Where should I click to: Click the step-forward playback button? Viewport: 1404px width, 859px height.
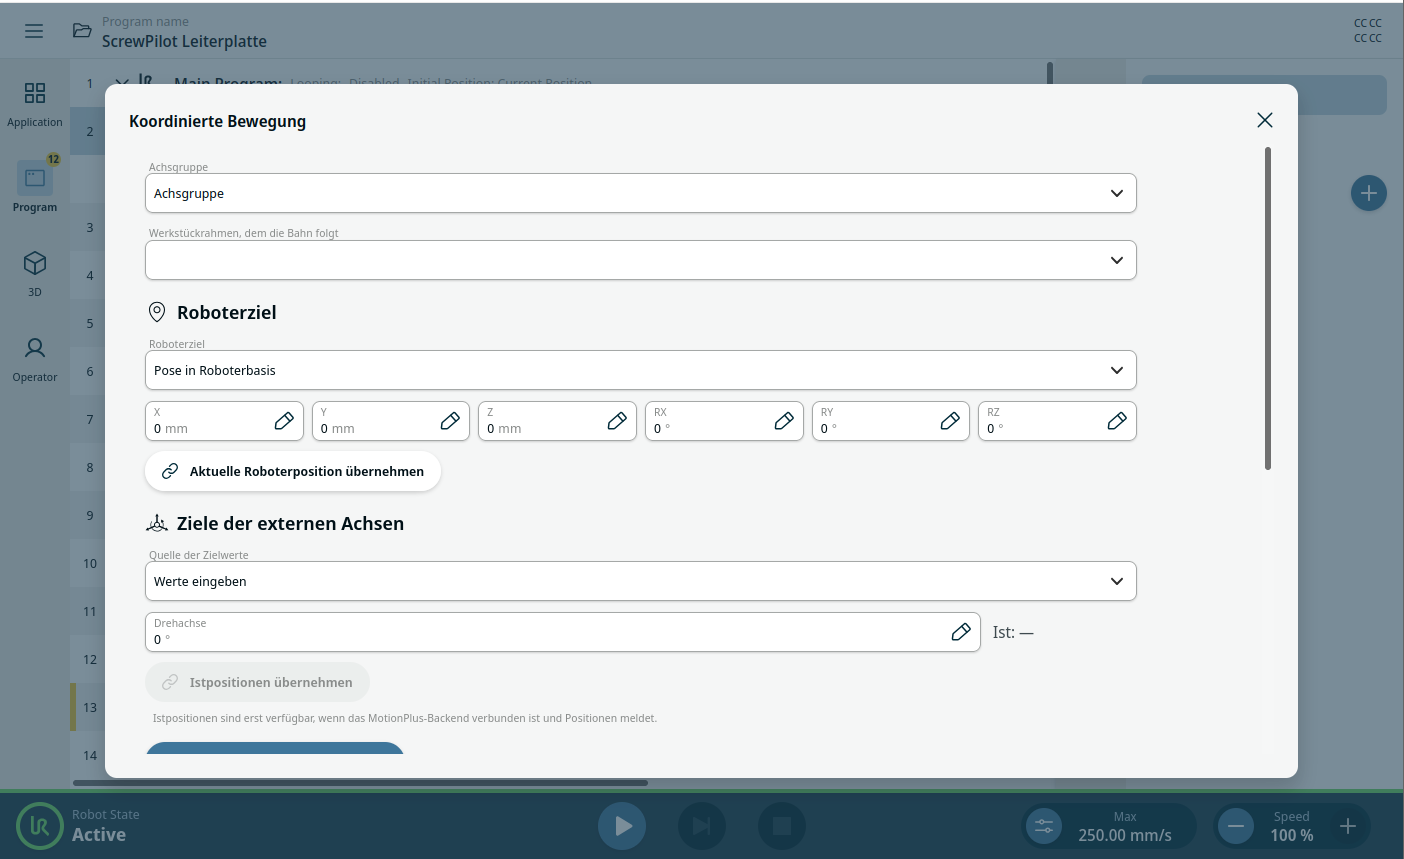[702, 826]
